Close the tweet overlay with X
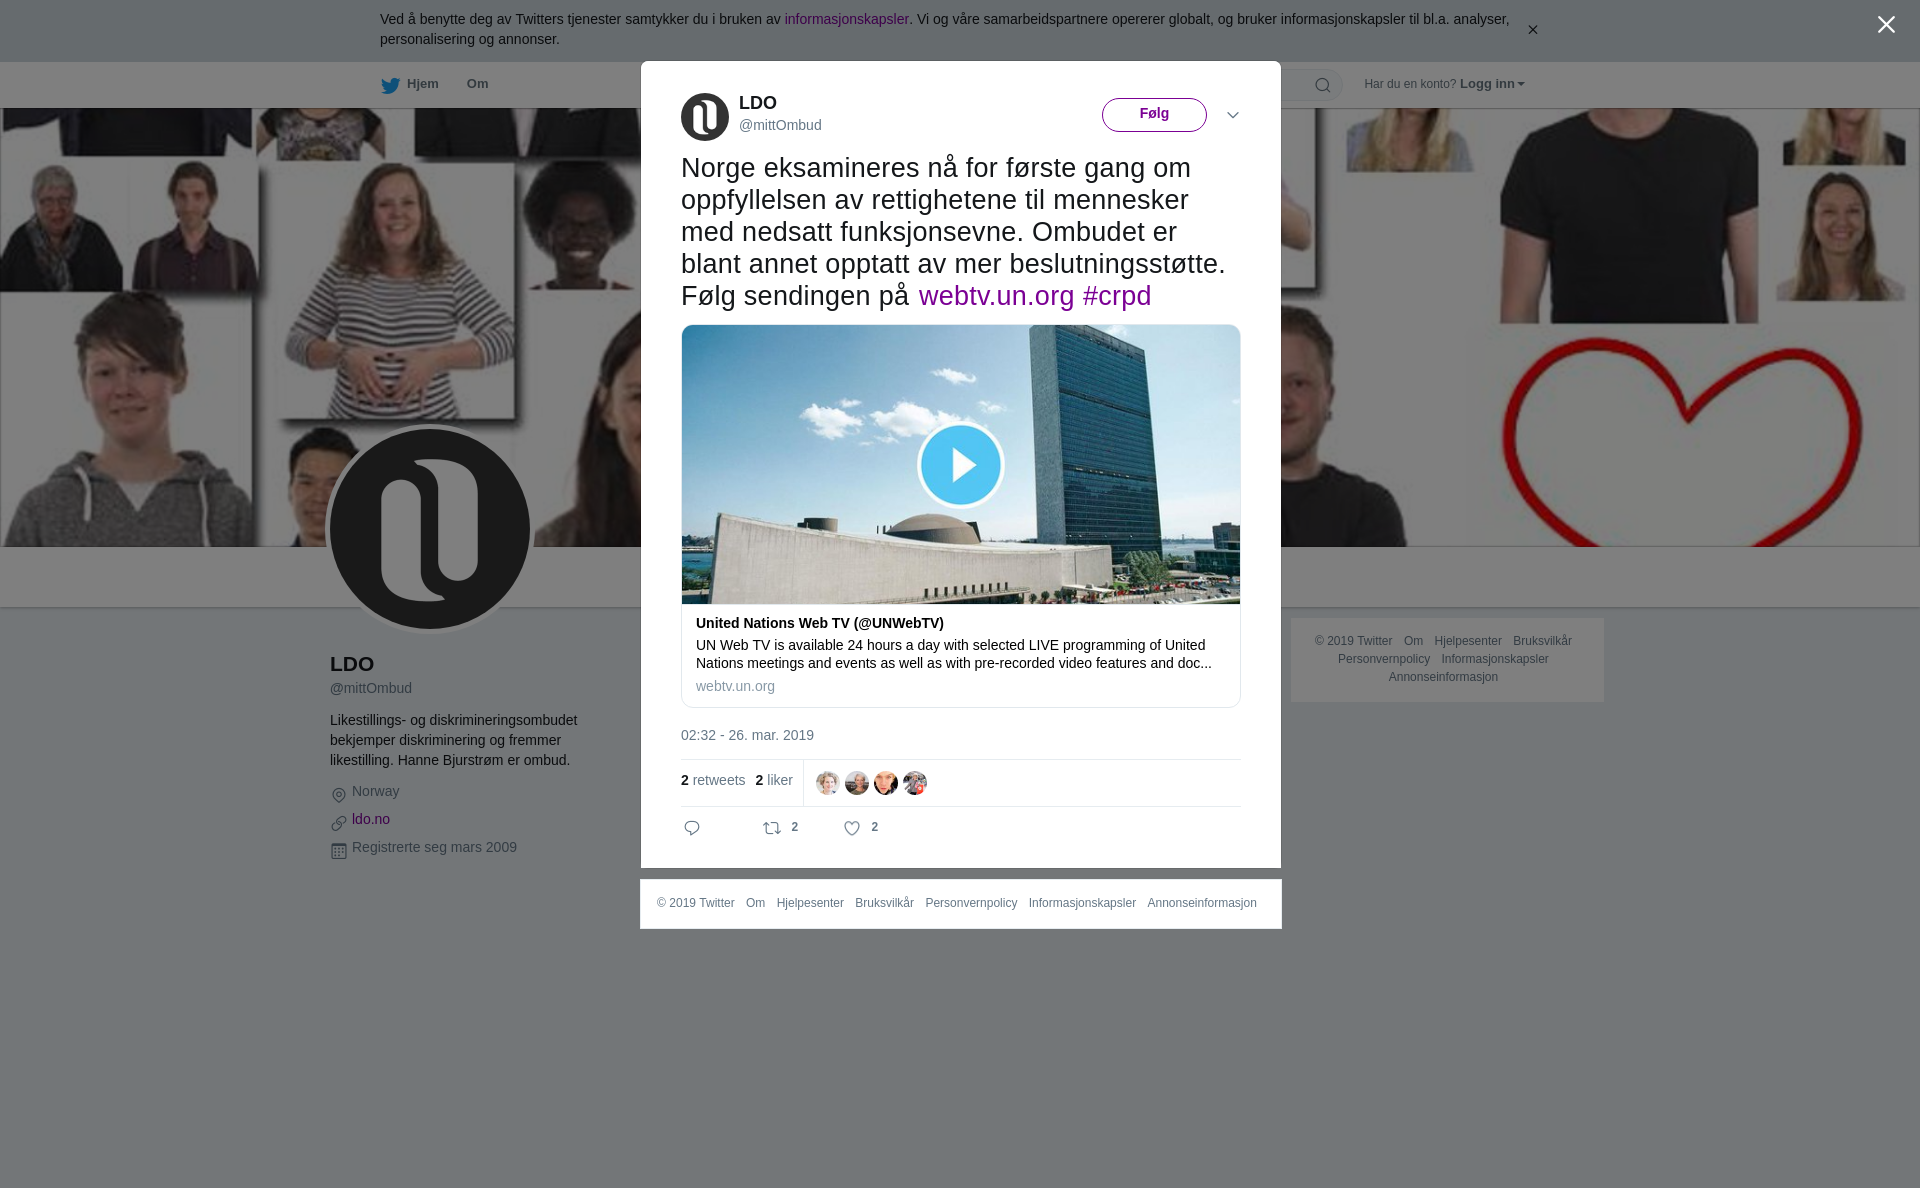The width and height of the screenshot is (1920, 1188). [1886, 25]
